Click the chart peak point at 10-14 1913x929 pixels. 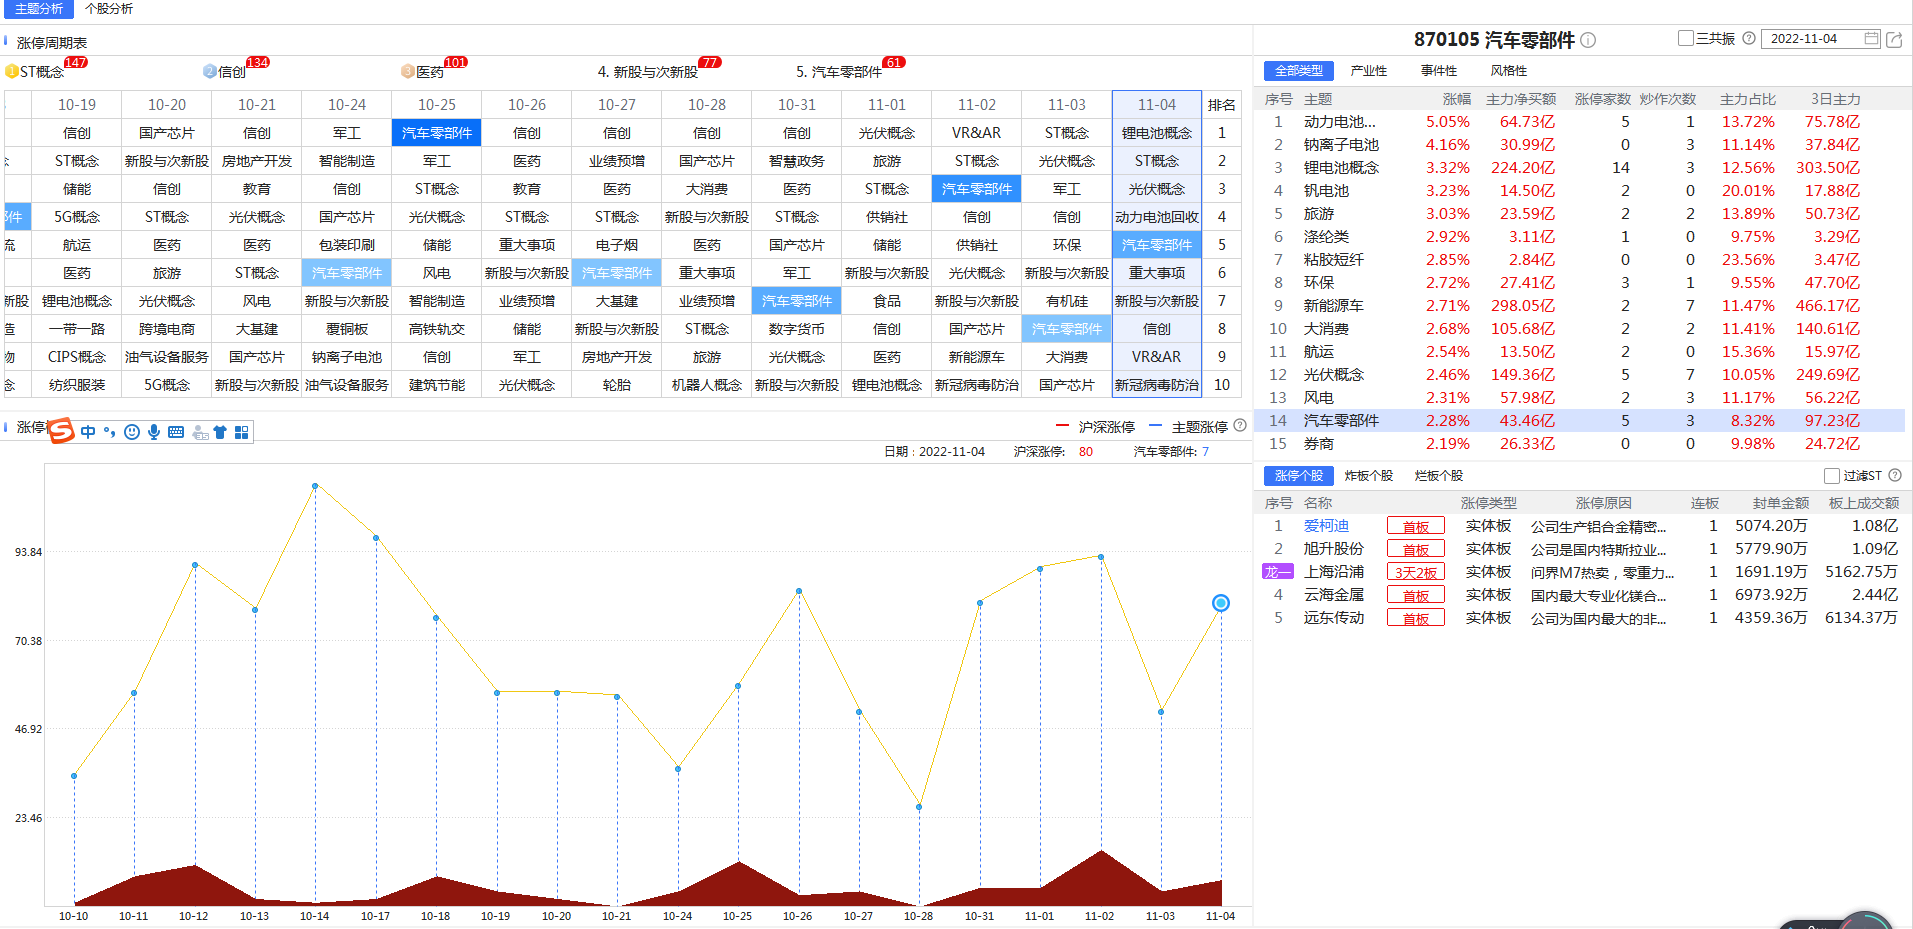pyautogui.click(x=315, y=486)
